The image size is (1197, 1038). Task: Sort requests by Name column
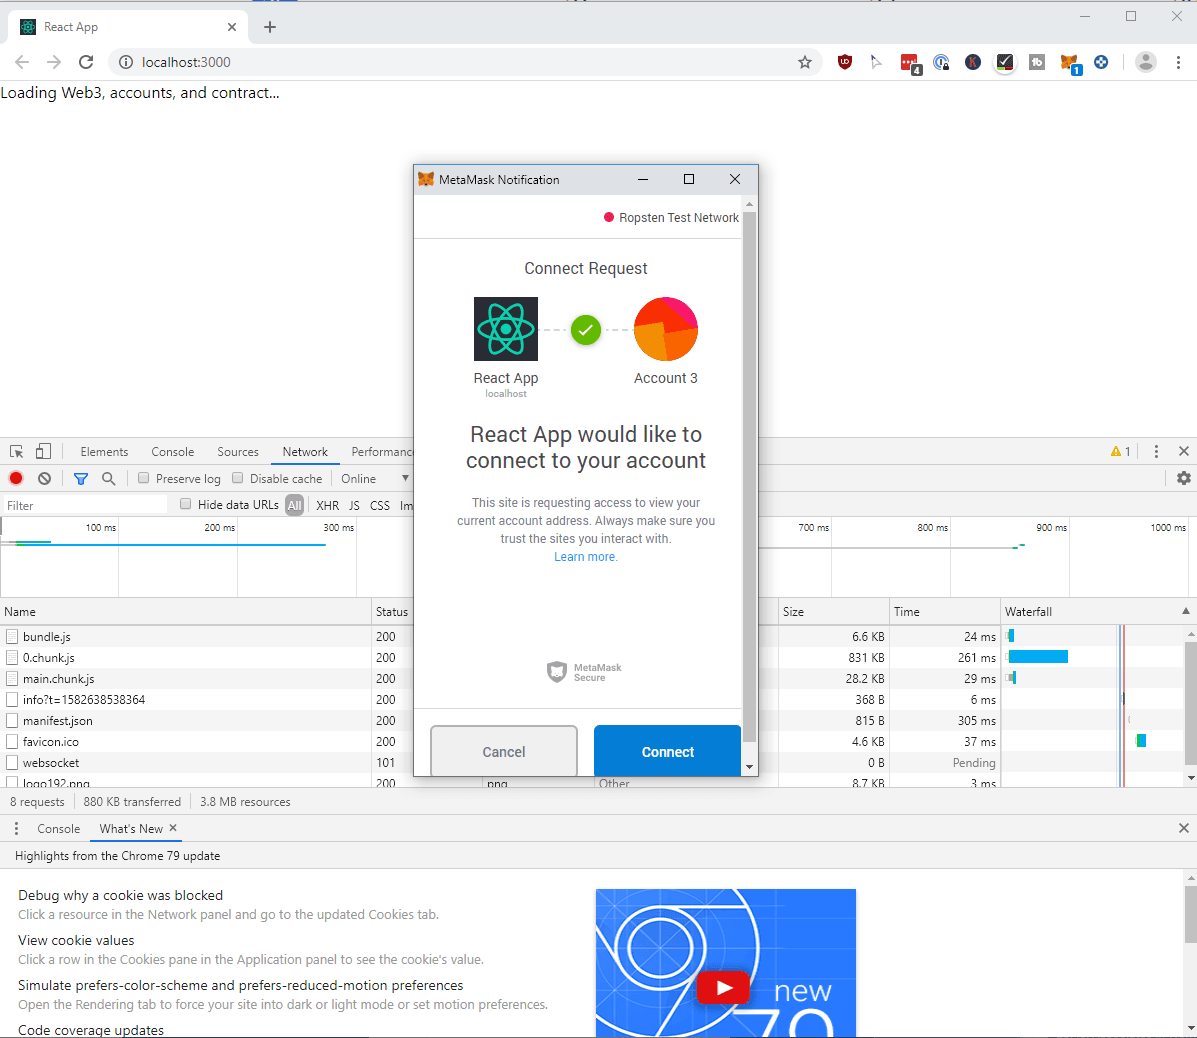[186, 611]
